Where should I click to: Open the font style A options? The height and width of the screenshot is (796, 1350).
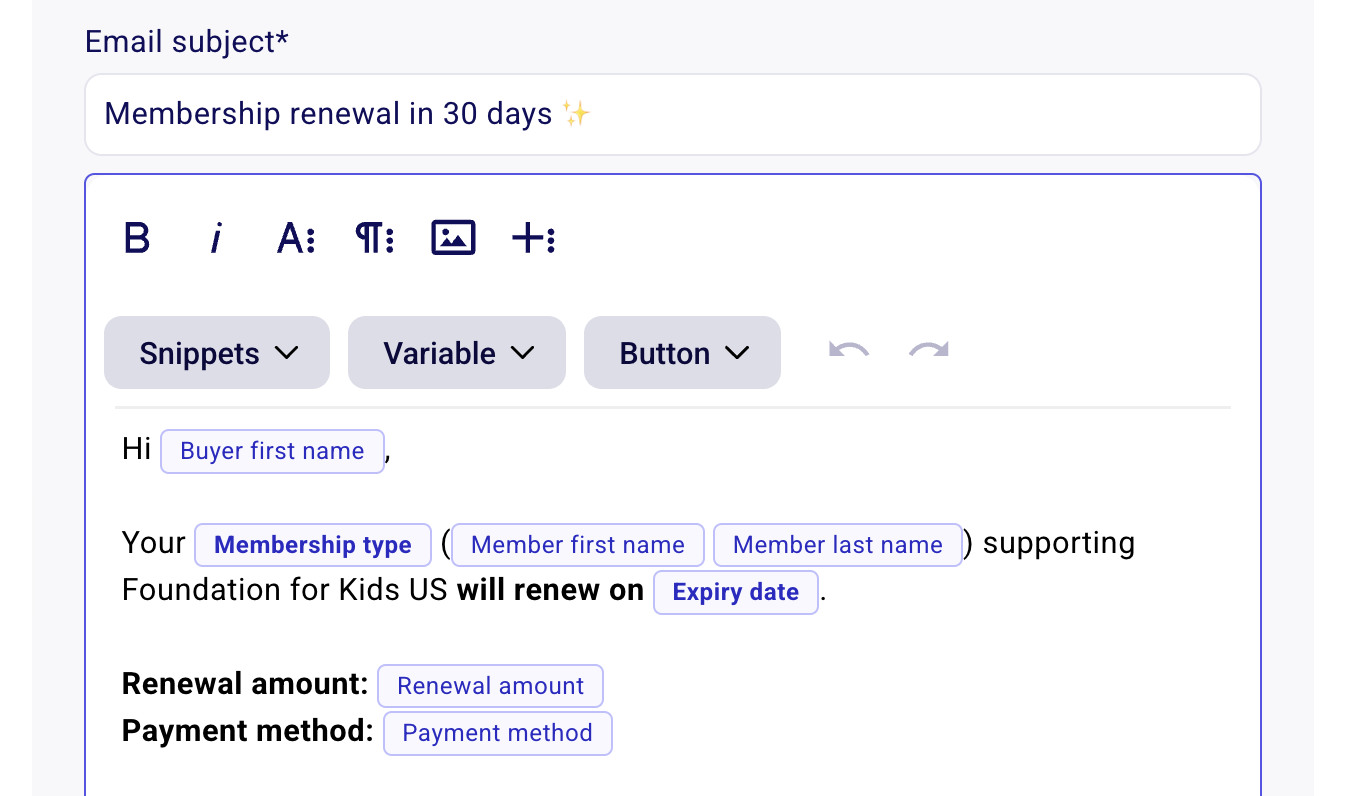pos(296,239)
